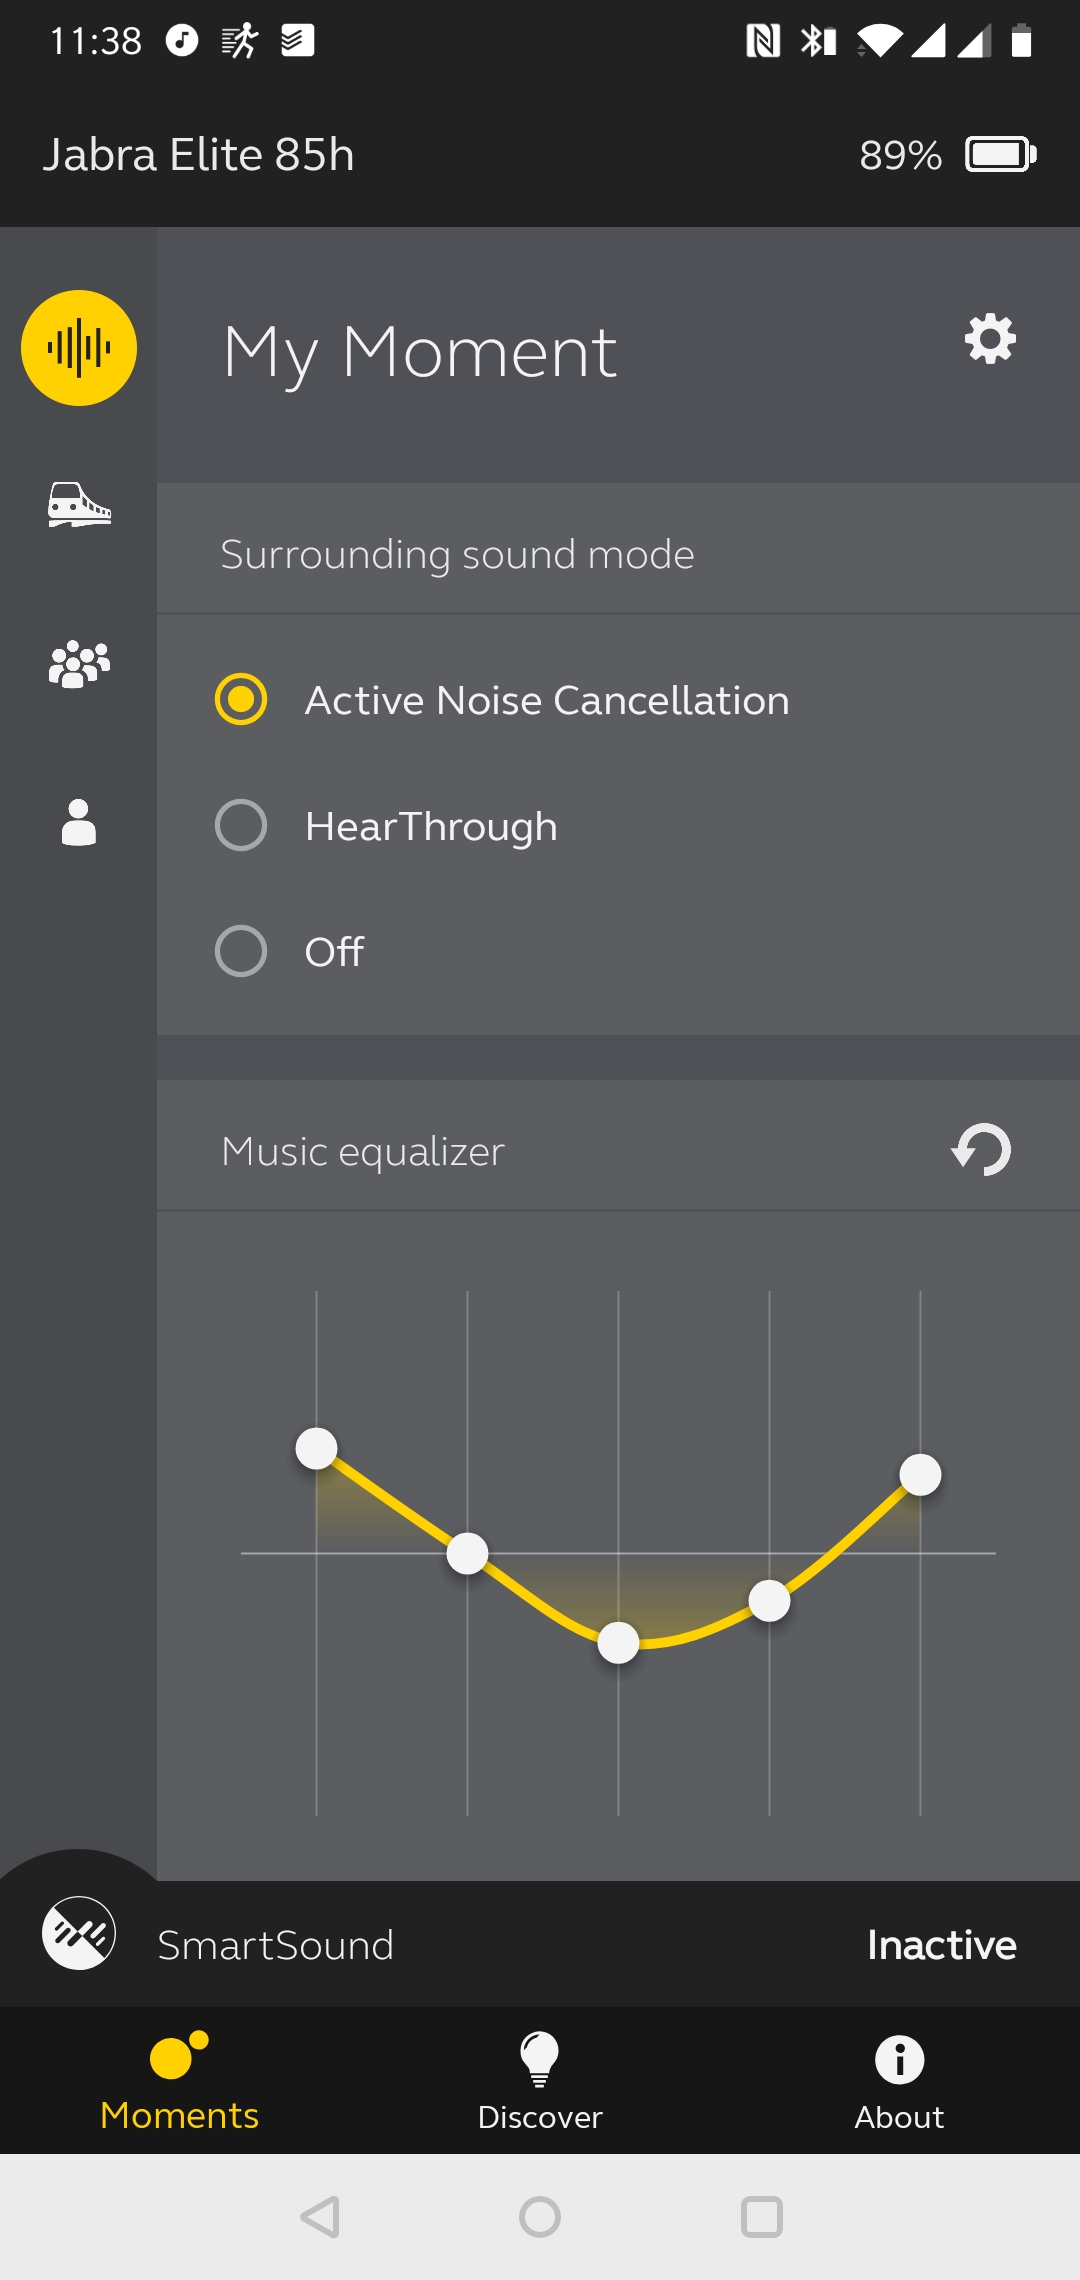Switch to the In Public crowd moment
The image size is (1080, 2280).
pyautogui.click(x=79, y=664)
